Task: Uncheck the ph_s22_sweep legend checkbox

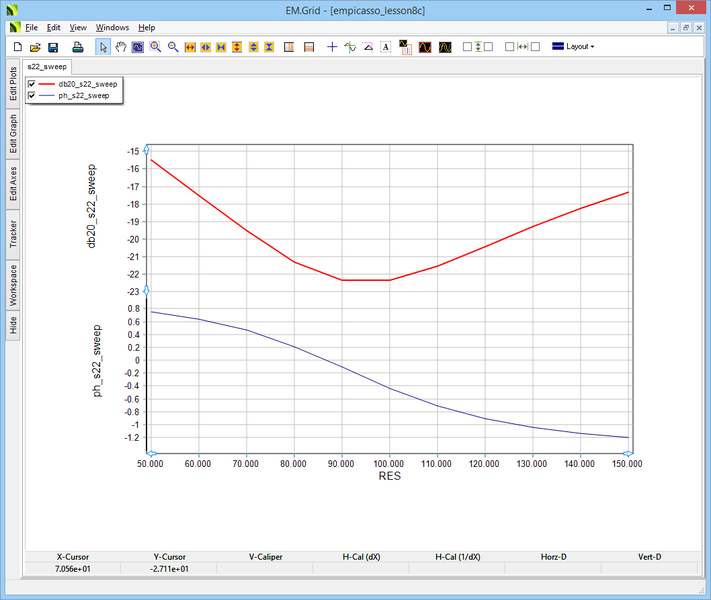Action: (x=32, y=96)
